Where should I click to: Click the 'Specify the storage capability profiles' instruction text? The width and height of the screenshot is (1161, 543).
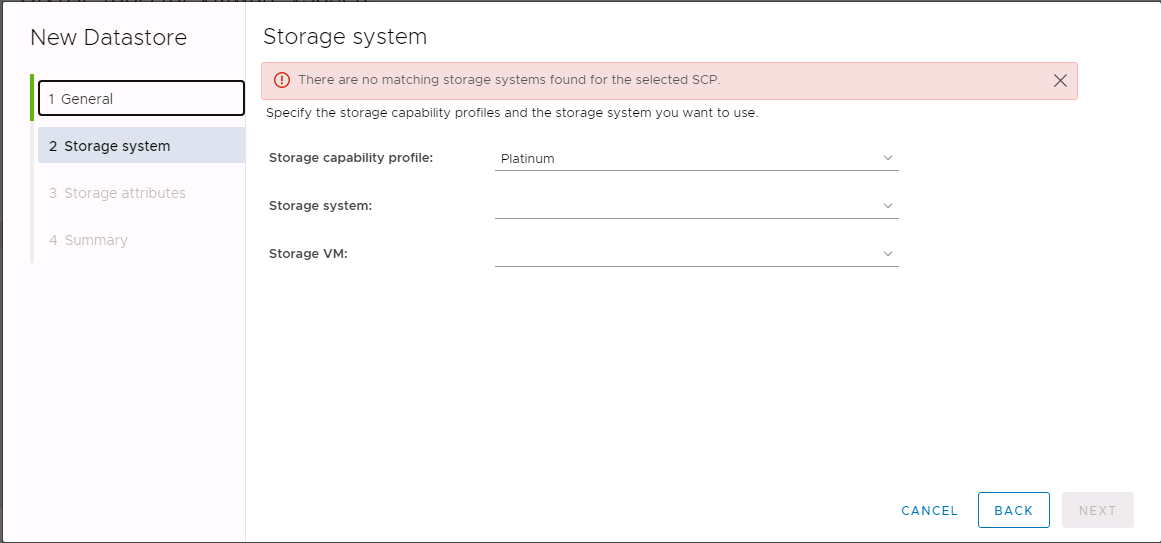click(512, 113)
